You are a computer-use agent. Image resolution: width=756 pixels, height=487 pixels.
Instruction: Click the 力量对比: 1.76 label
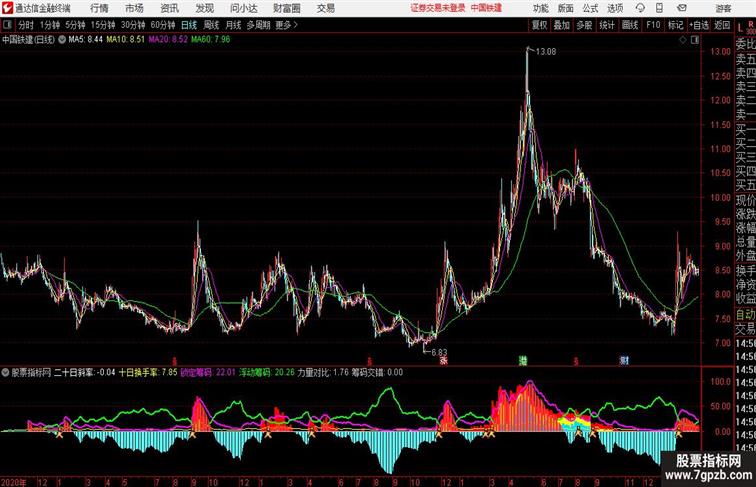[323, 372]
